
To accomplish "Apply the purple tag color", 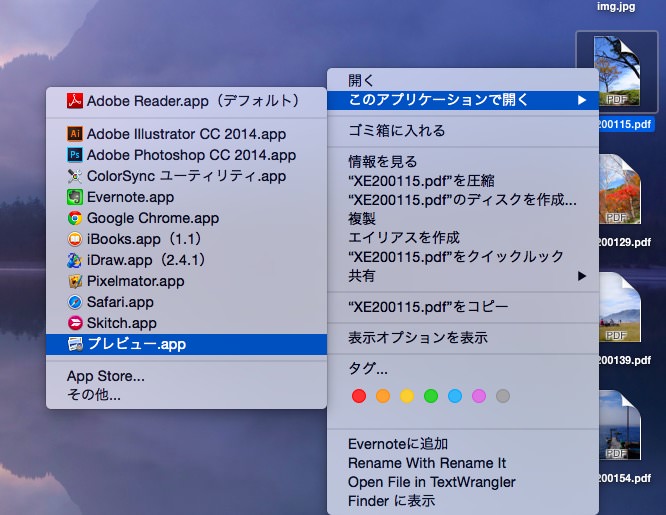I will (x=479, y=396).
